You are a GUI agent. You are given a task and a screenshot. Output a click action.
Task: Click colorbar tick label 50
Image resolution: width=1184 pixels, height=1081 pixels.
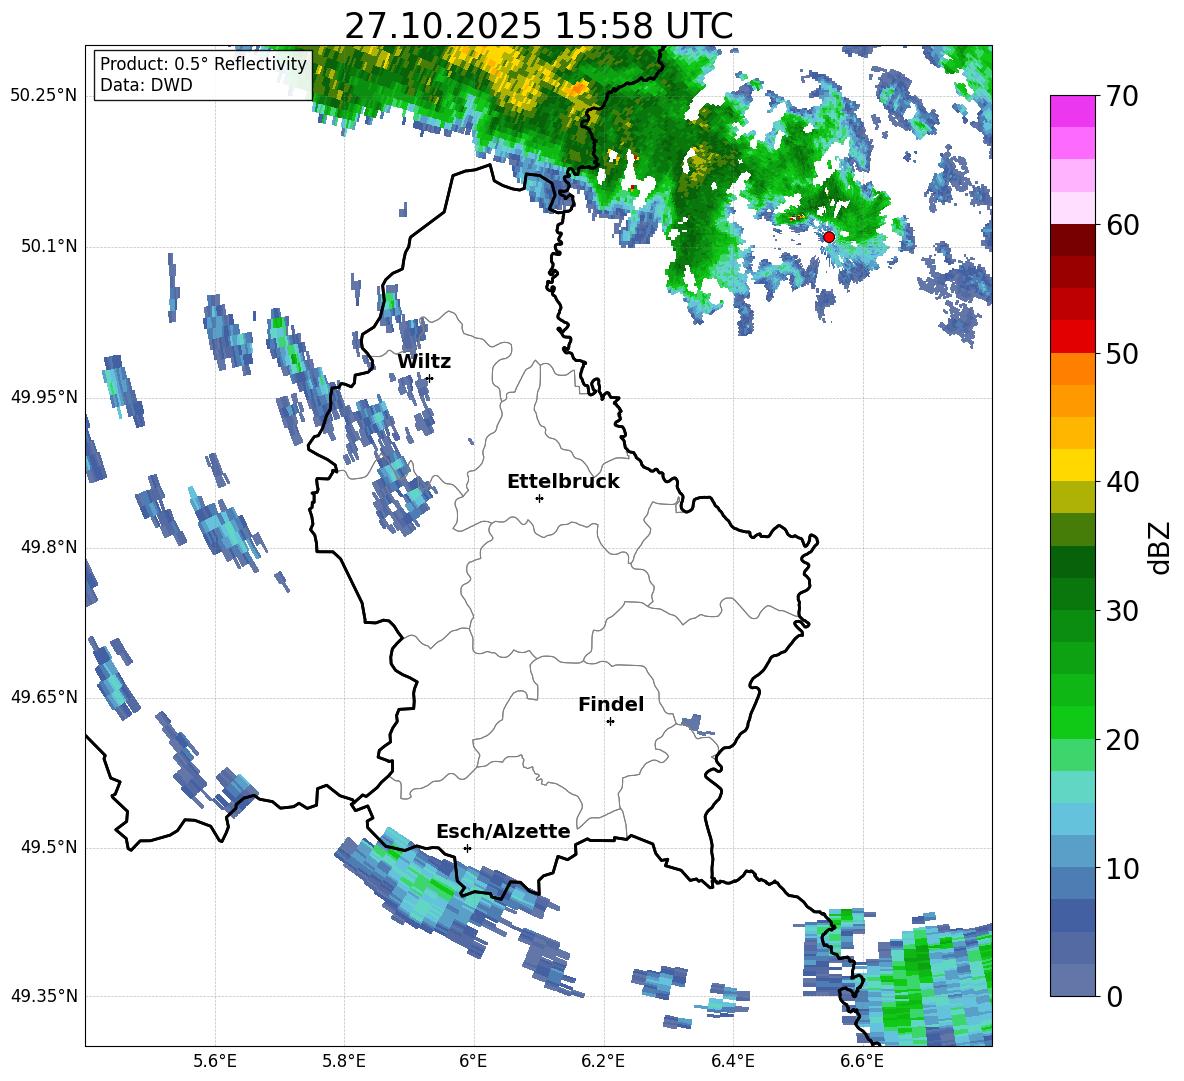click(x=1122, y=353)
